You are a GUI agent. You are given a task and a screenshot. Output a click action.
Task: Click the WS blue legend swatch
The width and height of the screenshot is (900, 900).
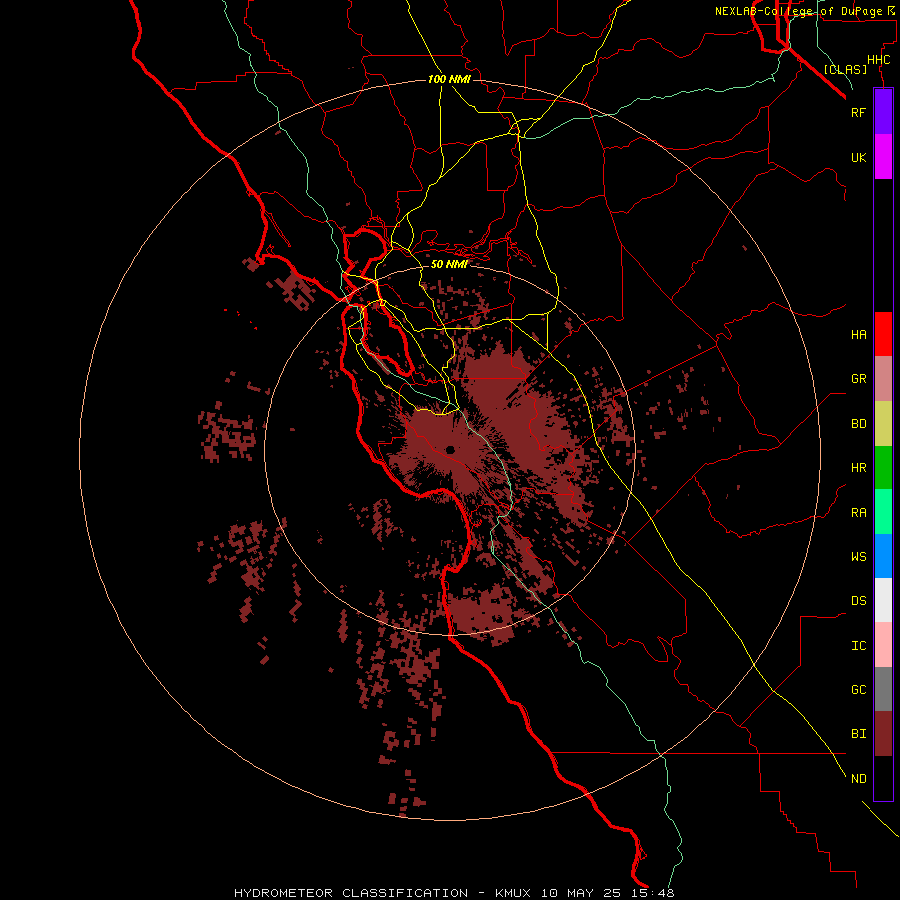[883, 556]
